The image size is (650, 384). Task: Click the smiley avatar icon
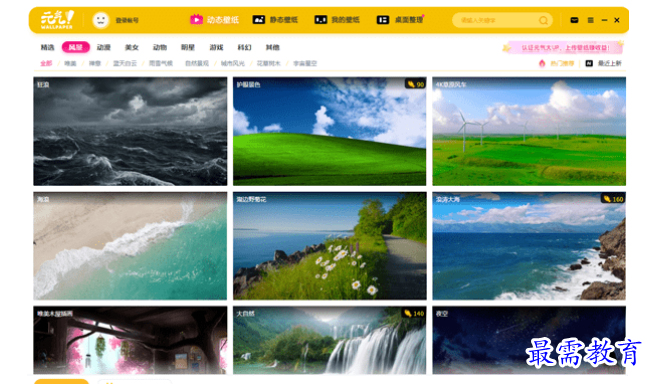tap(101, 20)
